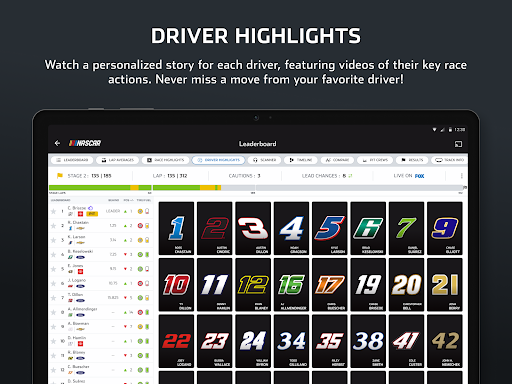
Task: Open the Lap Averages tab
Action: [118, 160]
